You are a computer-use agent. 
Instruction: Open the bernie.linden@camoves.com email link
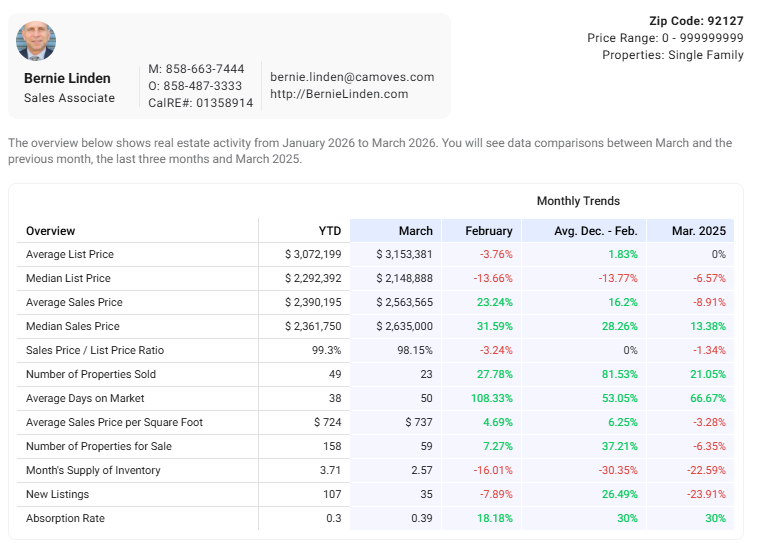352,77
